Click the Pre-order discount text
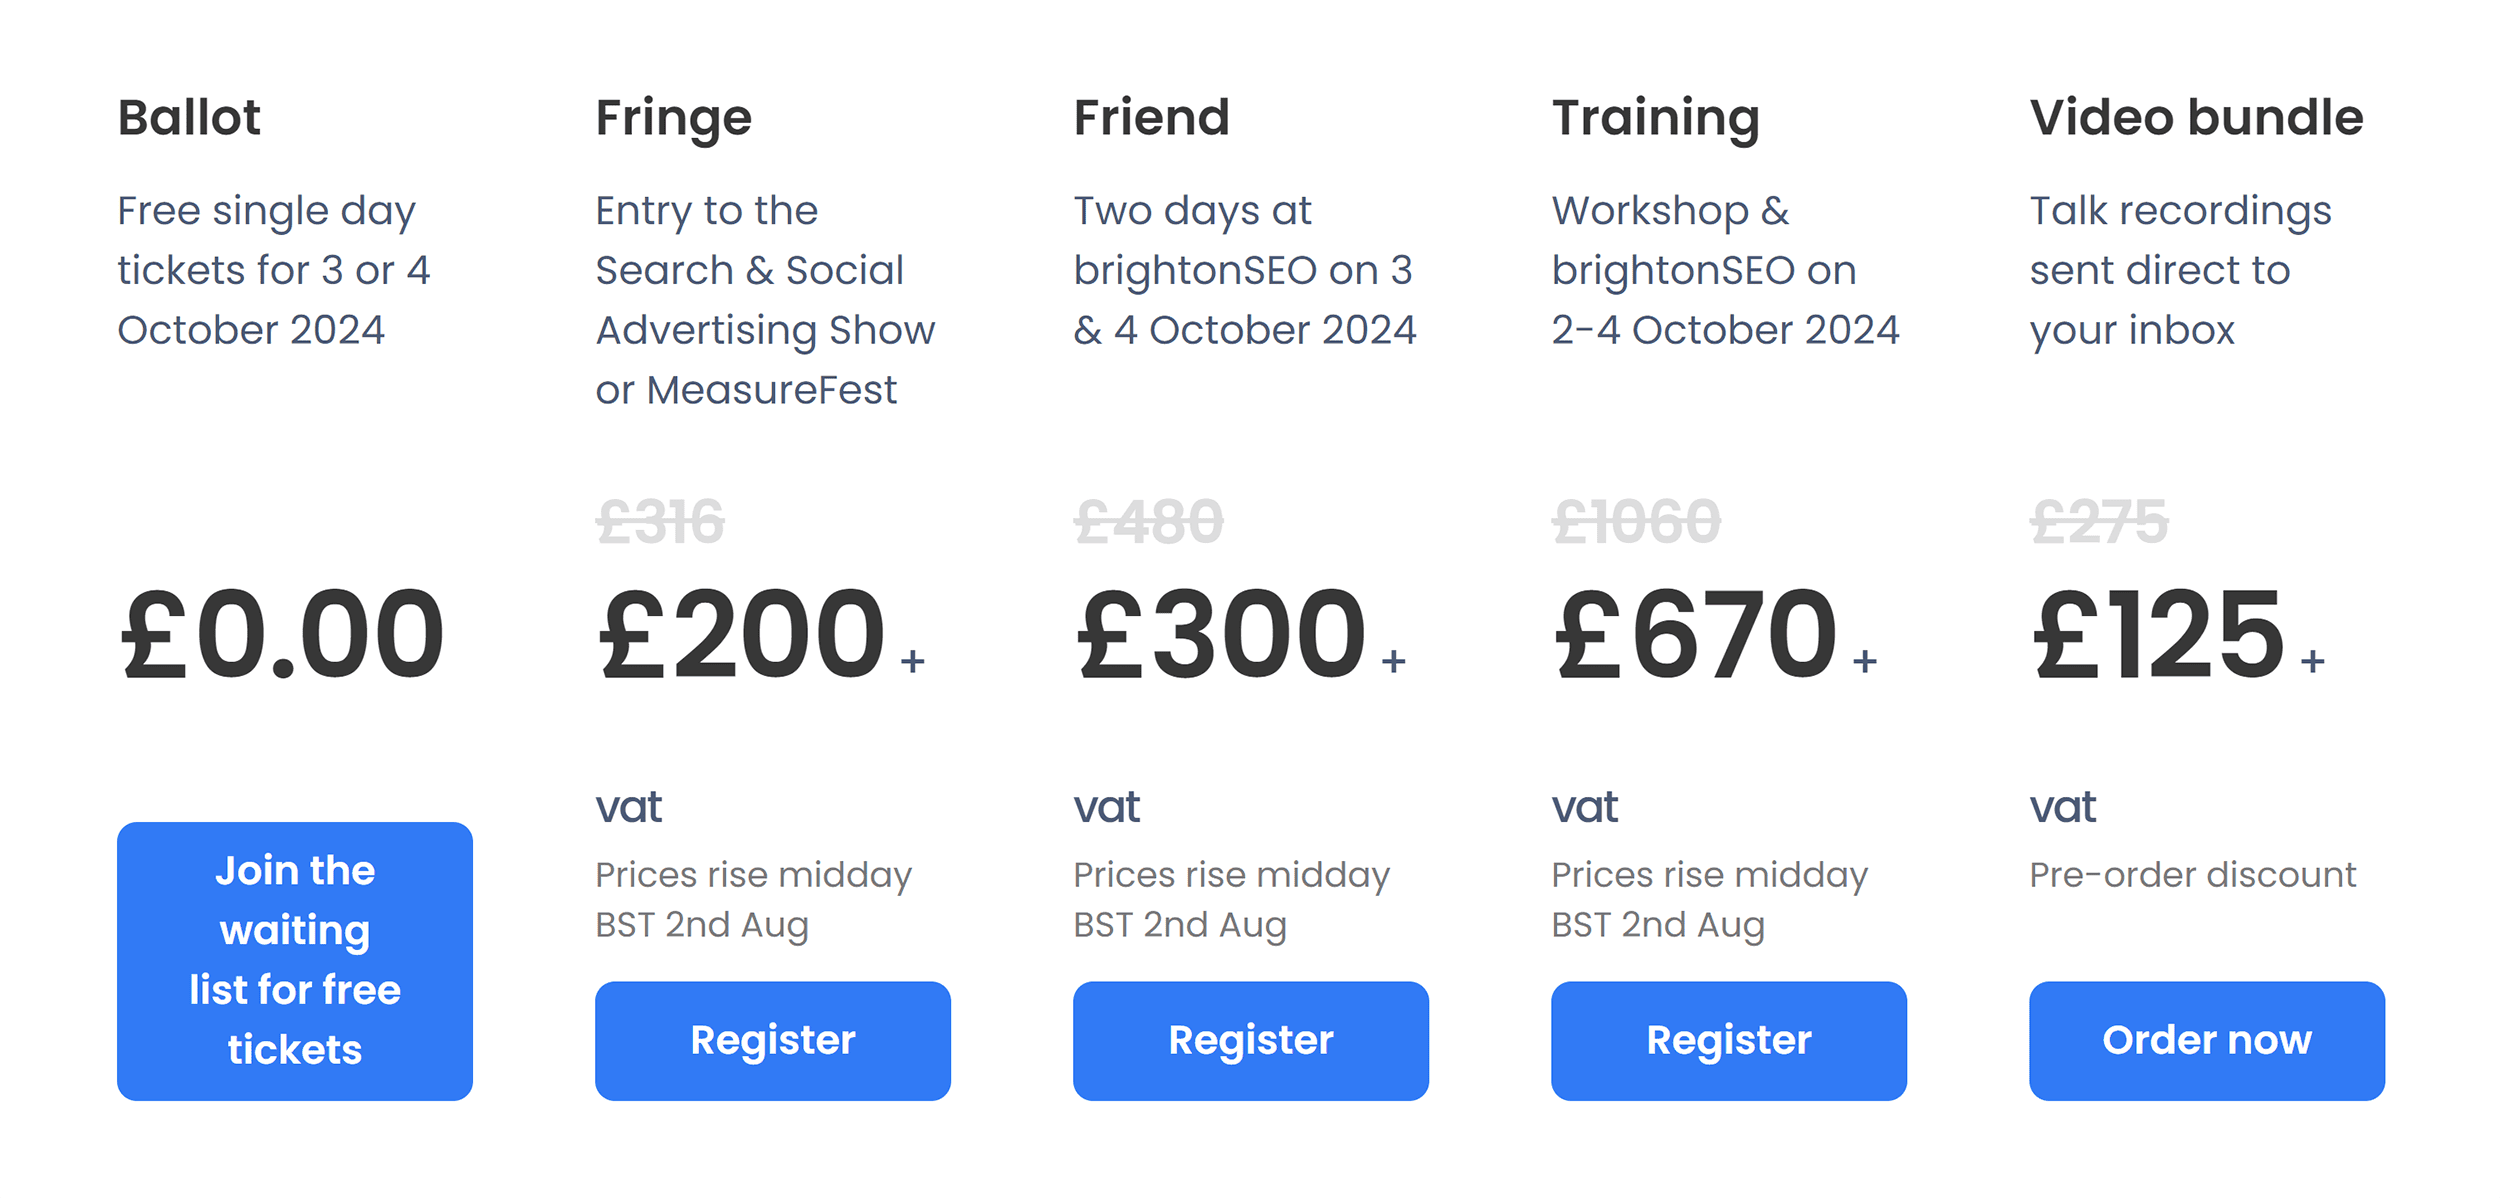The image size is (2500, 1199). click(x=2193, y=874)
